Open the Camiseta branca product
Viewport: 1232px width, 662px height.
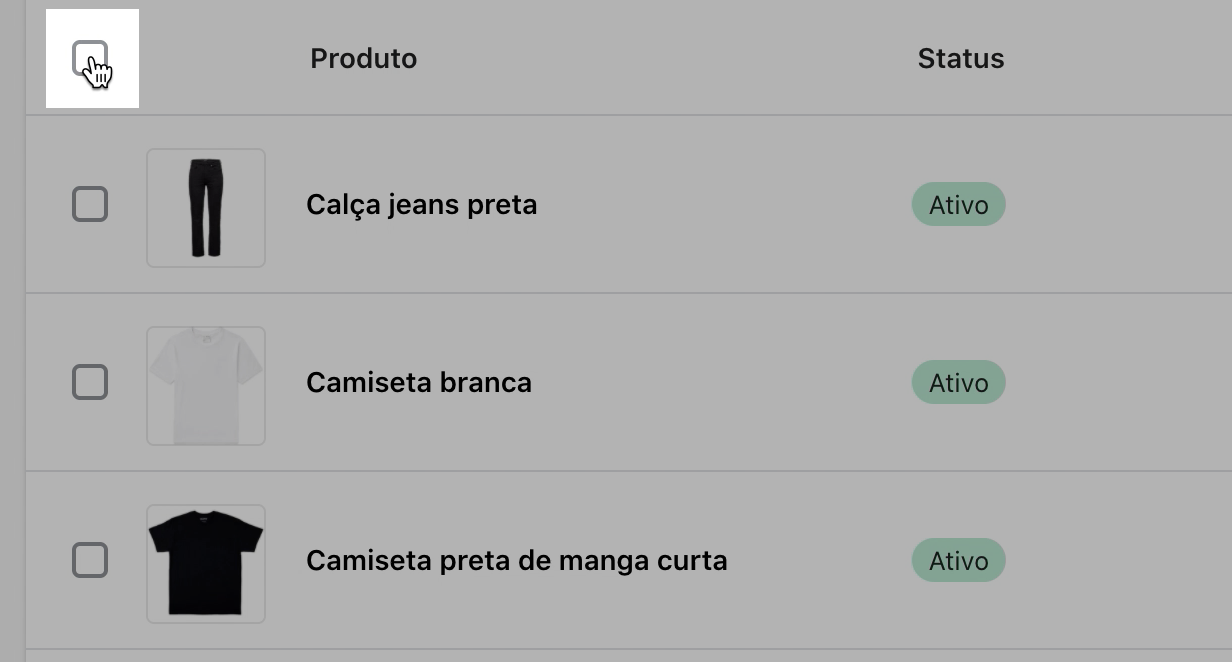coord(418,383)
